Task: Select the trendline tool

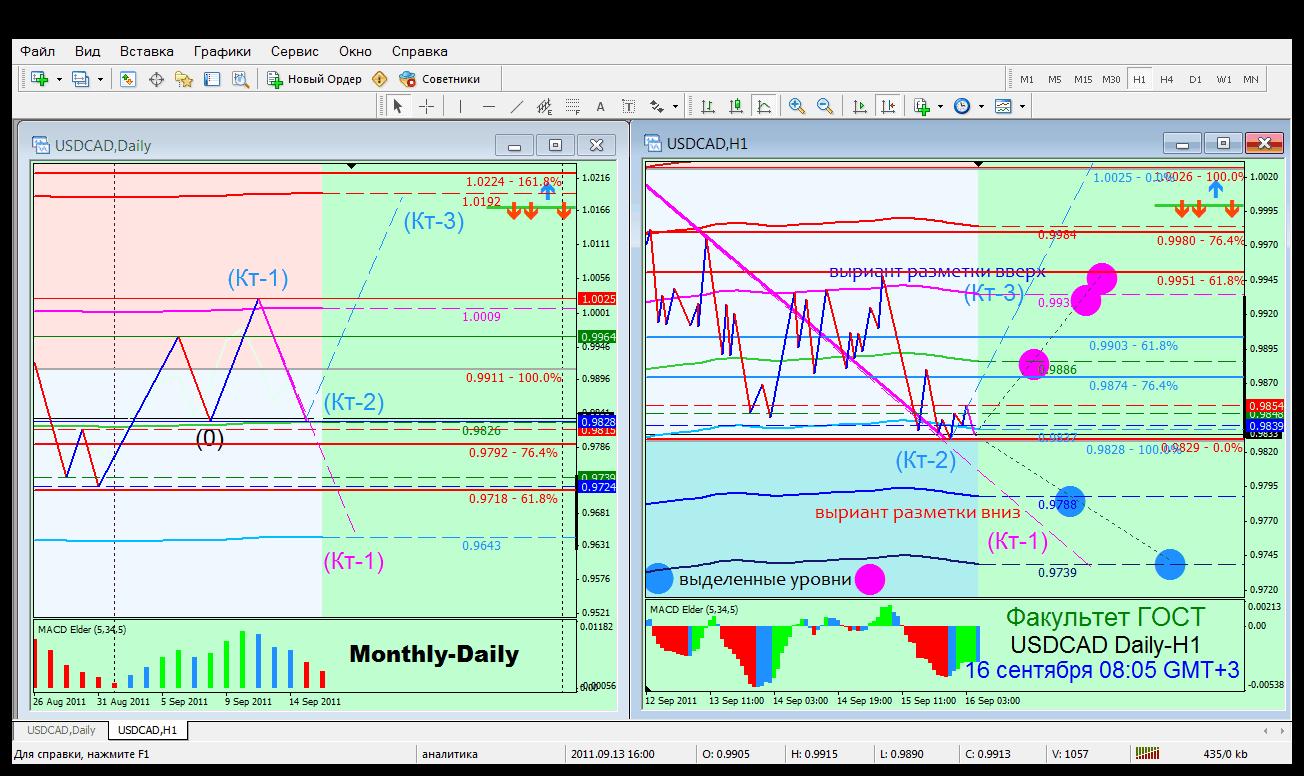Action: [x=516, y=106]
